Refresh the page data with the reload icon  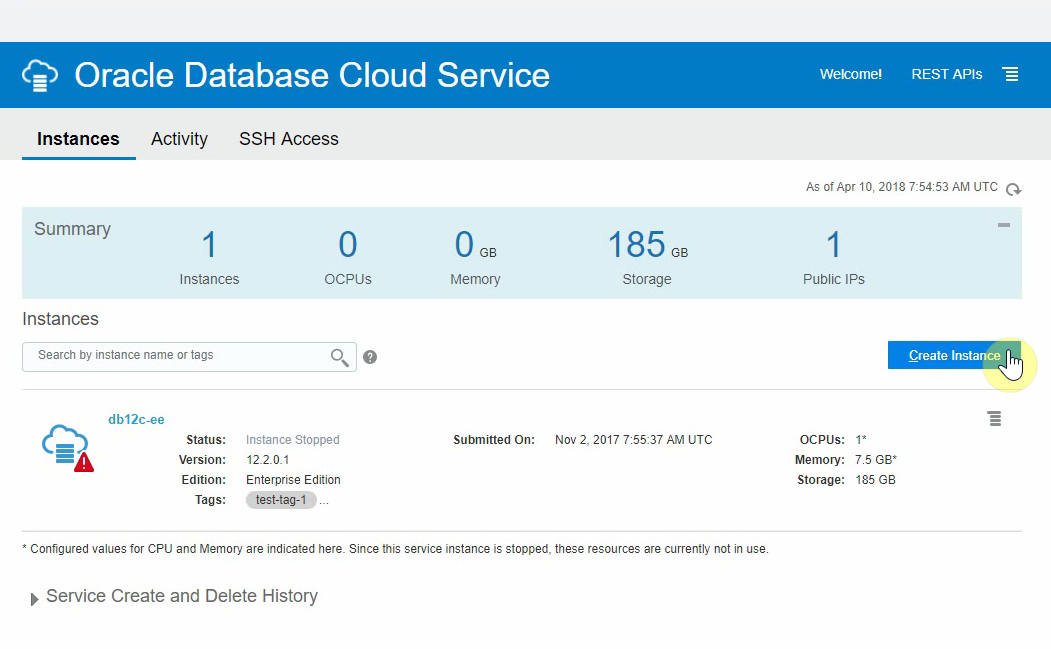[x=1013, y=189]
